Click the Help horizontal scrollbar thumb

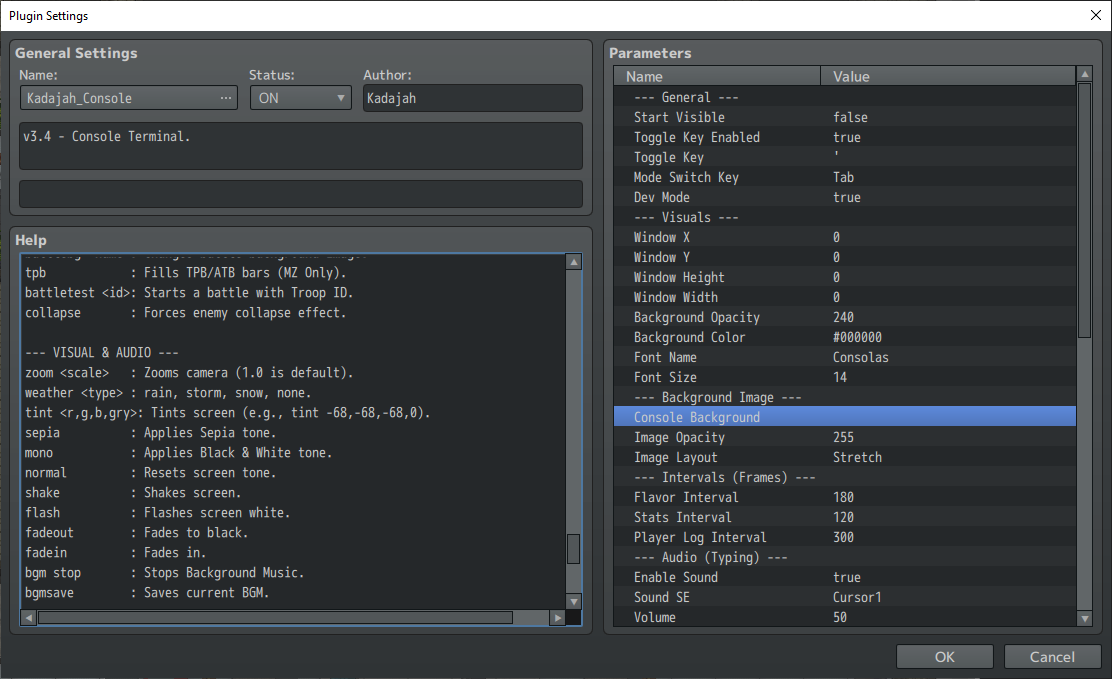275,618
